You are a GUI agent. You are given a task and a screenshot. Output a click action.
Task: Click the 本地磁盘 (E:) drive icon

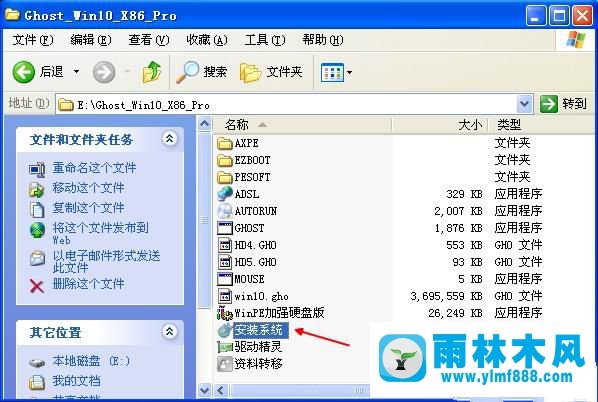coord(37,362)
